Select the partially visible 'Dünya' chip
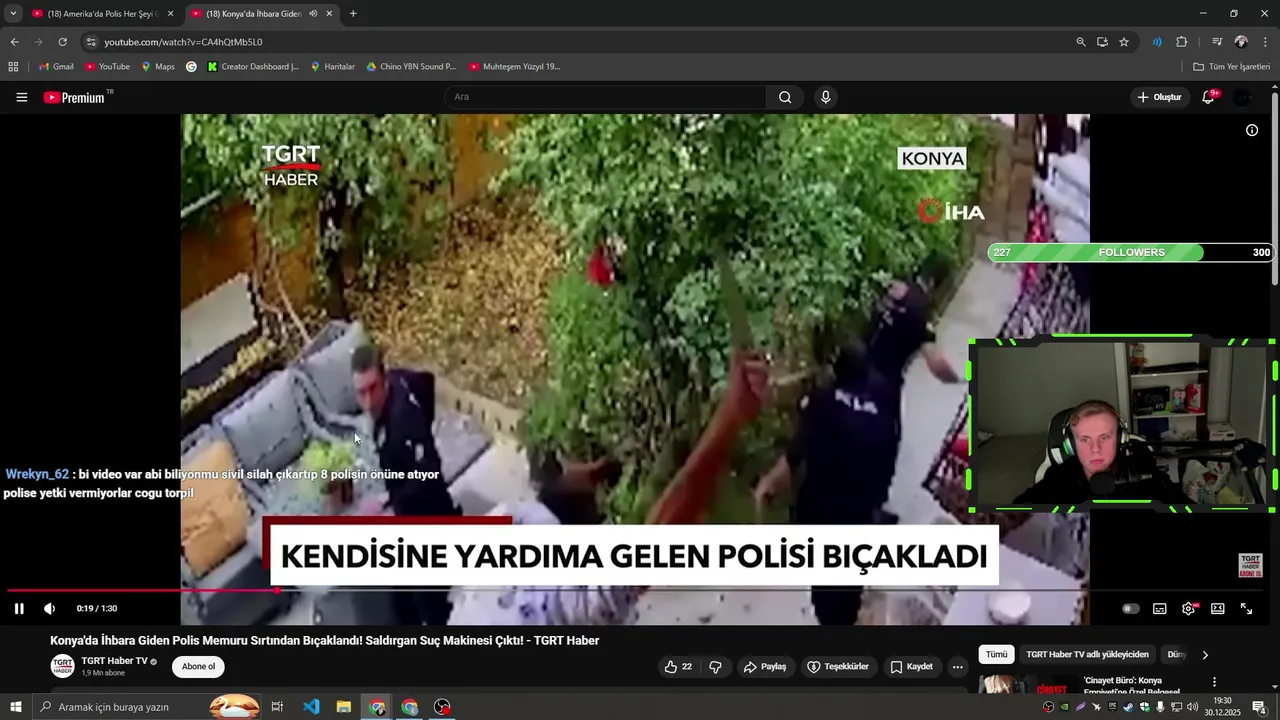Image resolution: width=1280 pixels, height=720 pixels. (1175, 655)
